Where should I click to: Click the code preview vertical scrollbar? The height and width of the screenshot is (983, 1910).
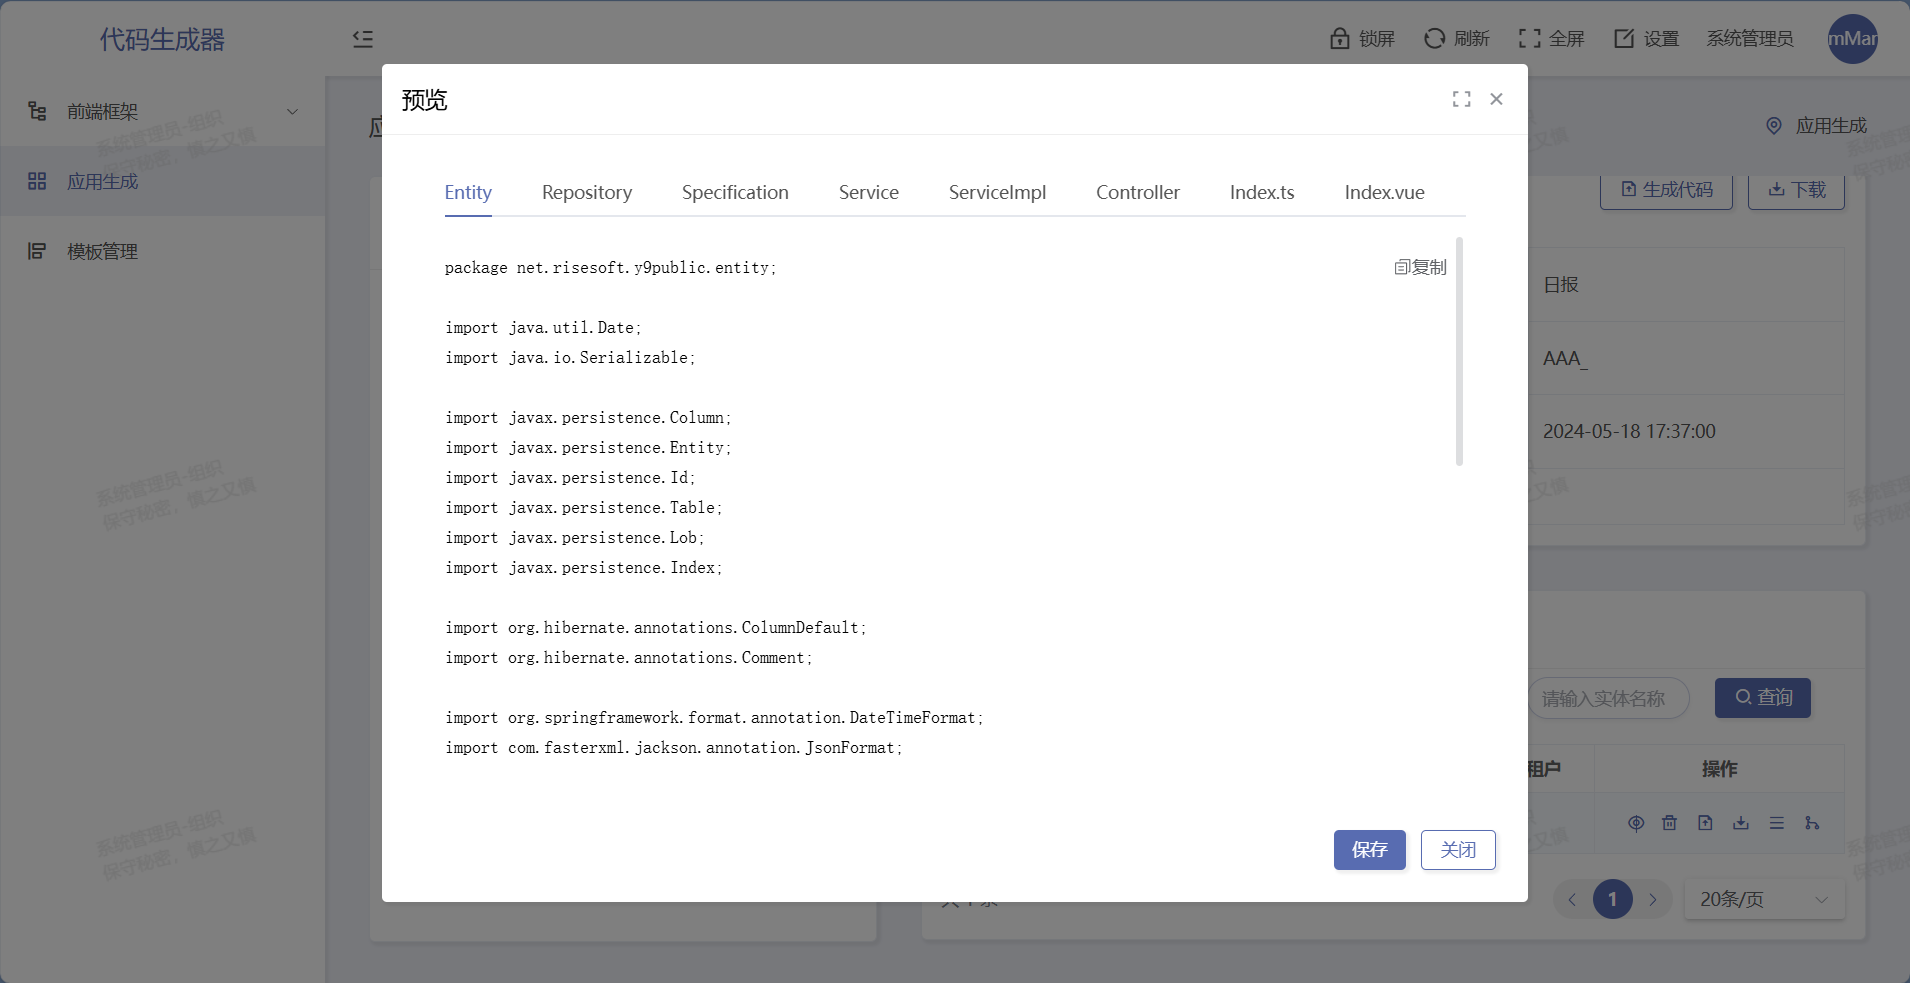tap(1460, 351)
